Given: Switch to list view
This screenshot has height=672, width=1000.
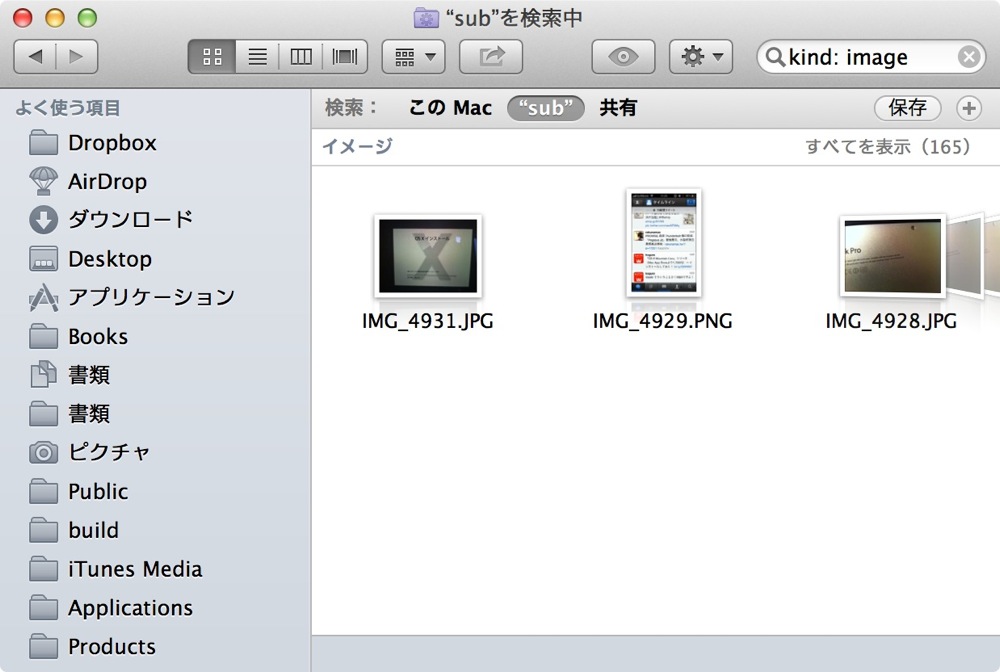Looking at the screenshot, I should pyautogui.click(x=257, y=57).
